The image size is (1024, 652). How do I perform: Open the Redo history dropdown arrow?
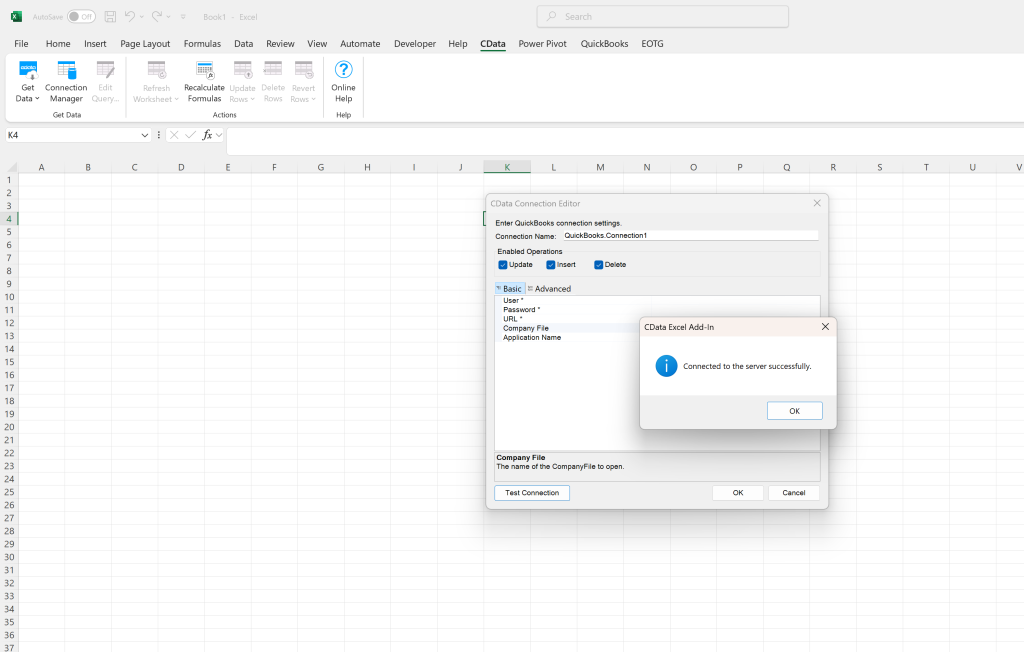tap(168, 17)
